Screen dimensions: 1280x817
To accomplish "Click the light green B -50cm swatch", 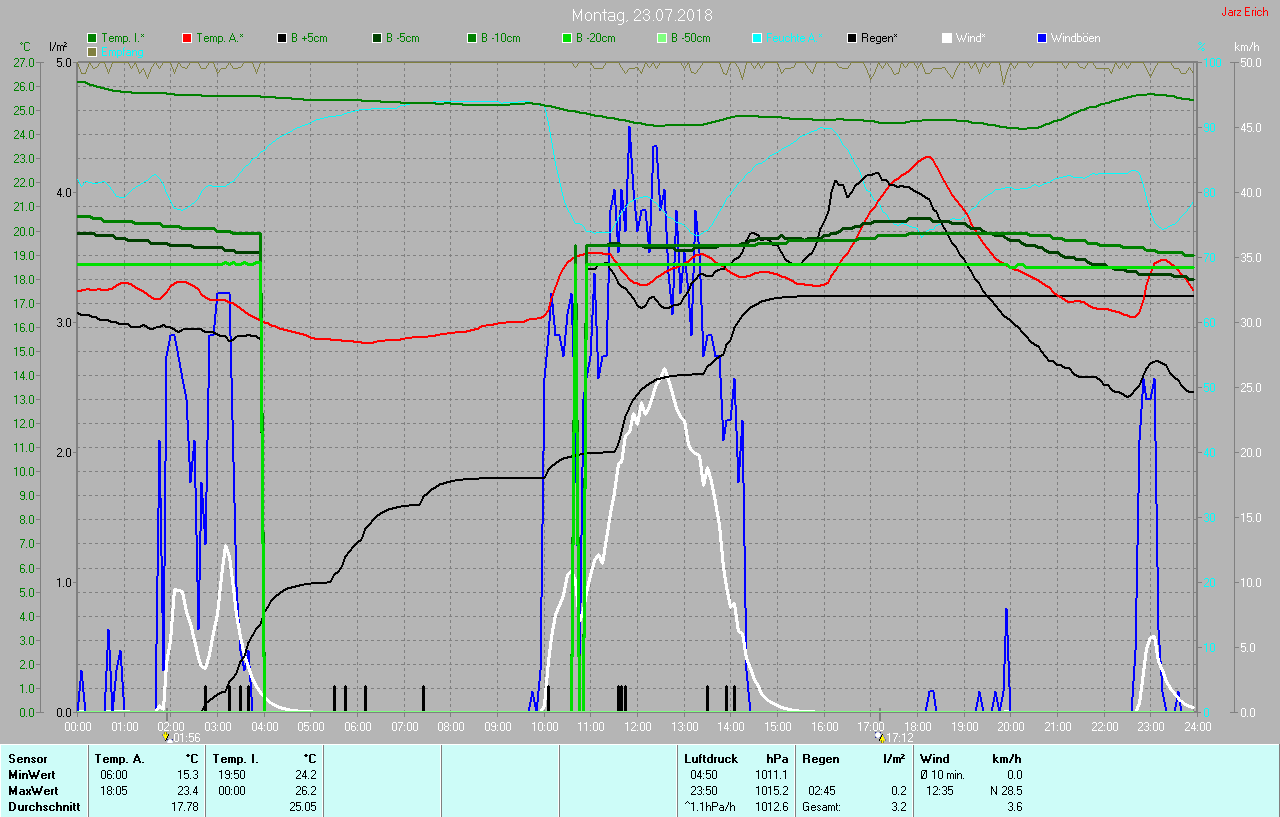I will coord(662,38).
